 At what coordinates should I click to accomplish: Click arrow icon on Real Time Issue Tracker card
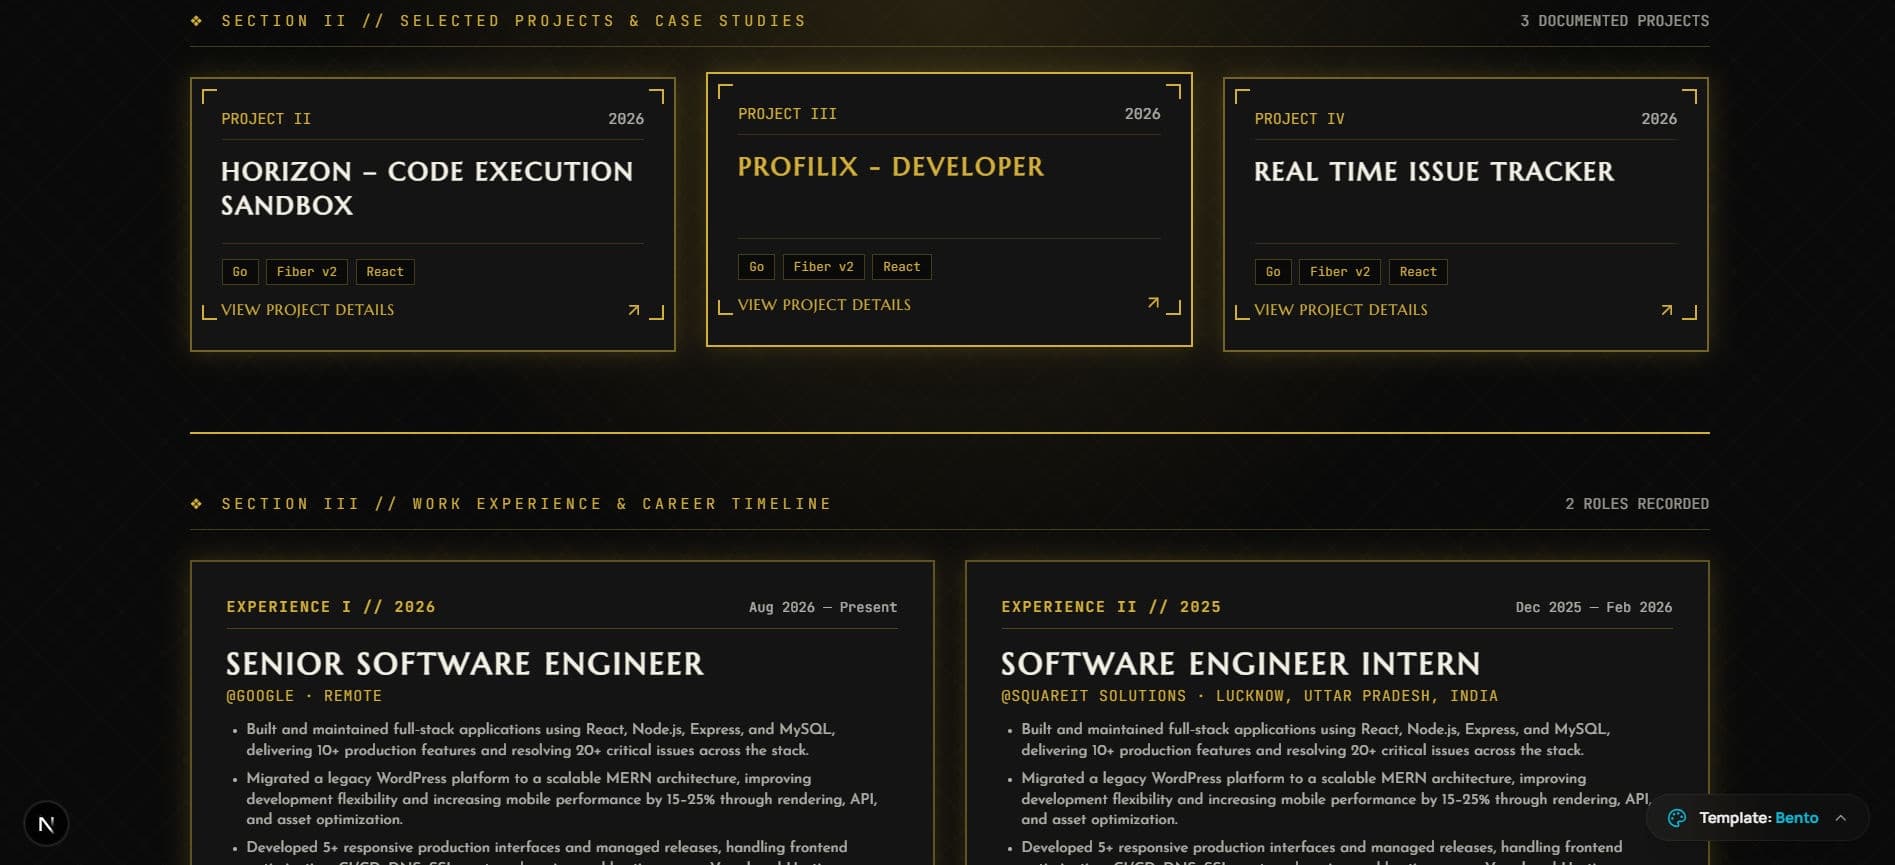click(1666, 310)
